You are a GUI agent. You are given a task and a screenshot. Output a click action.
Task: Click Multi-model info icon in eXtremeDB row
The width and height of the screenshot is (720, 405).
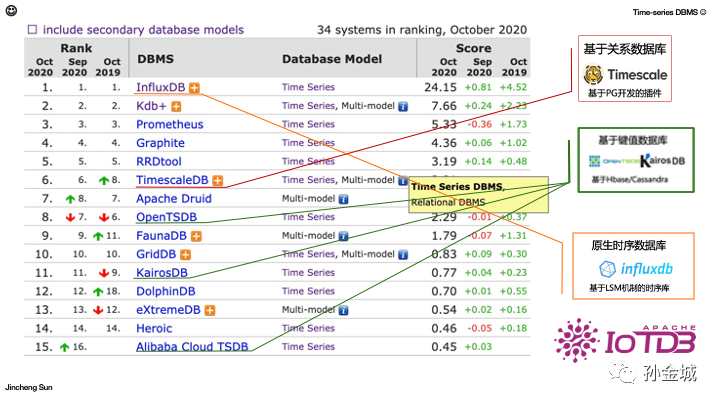343,310
